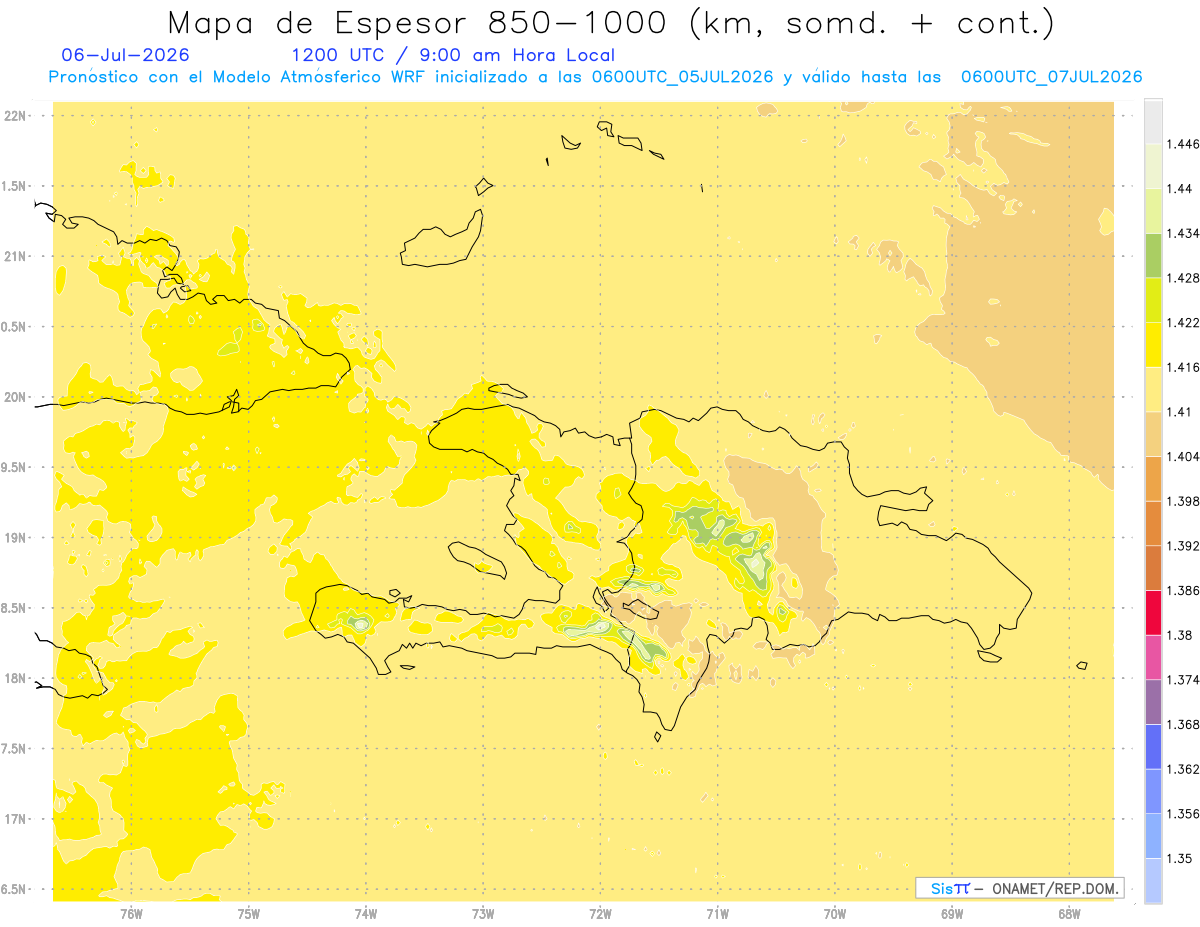
Task: Click the '75W' longitude axis label
Action: click(249, 913)
